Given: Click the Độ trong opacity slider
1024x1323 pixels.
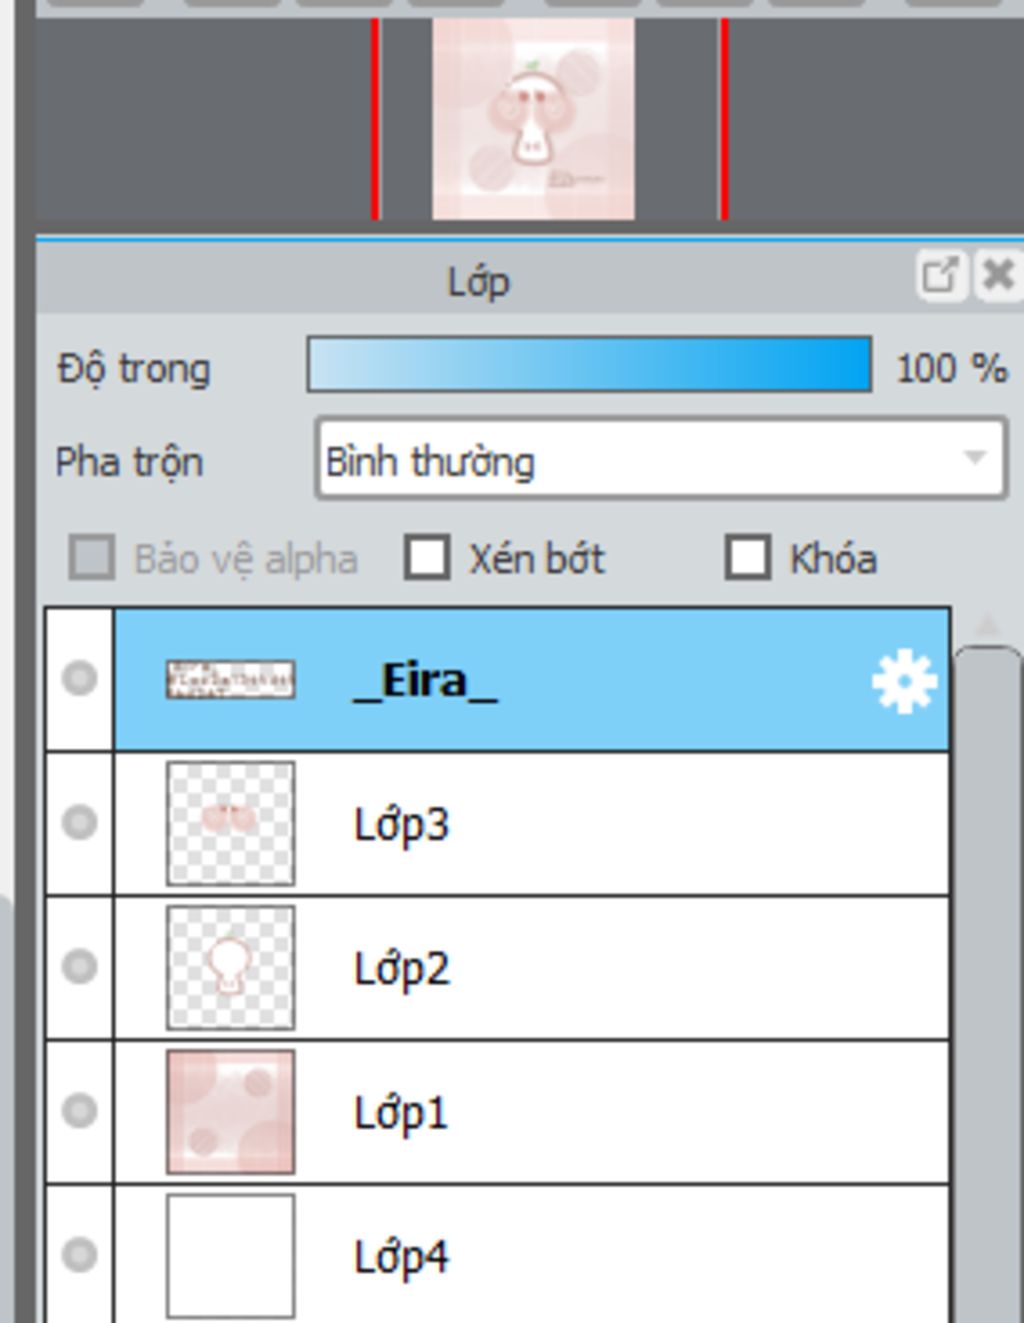Looking at the screenshot, I should (590, 365).
